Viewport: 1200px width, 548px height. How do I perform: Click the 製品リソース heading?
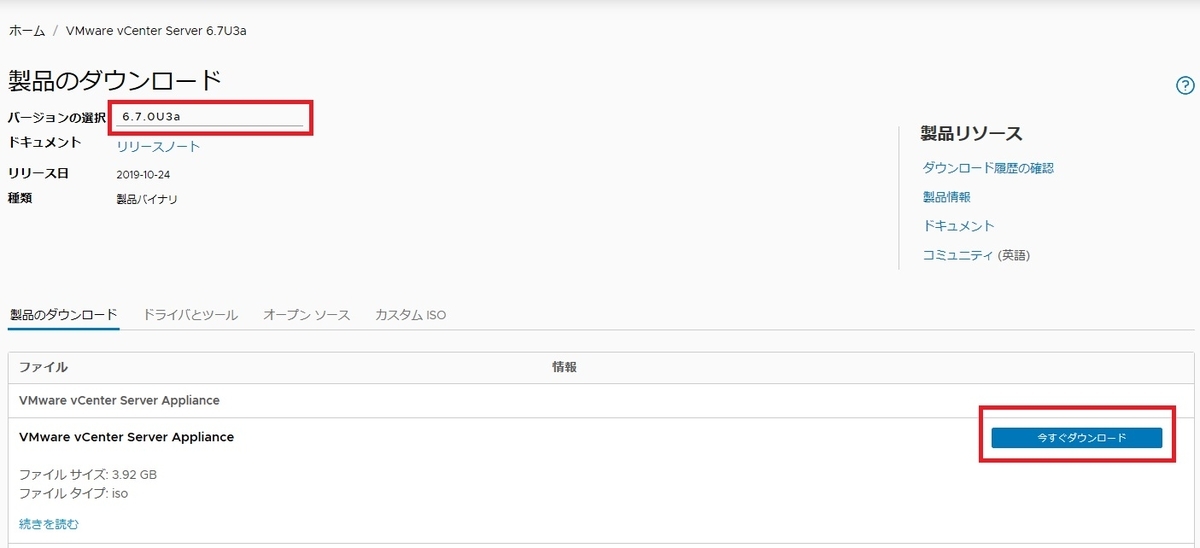[972, 134]
